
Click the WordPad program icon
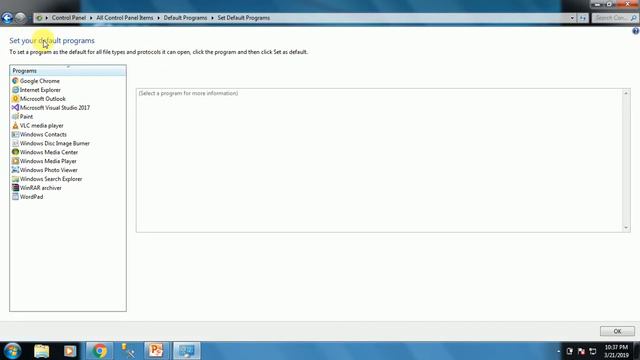tap(15, 197)
